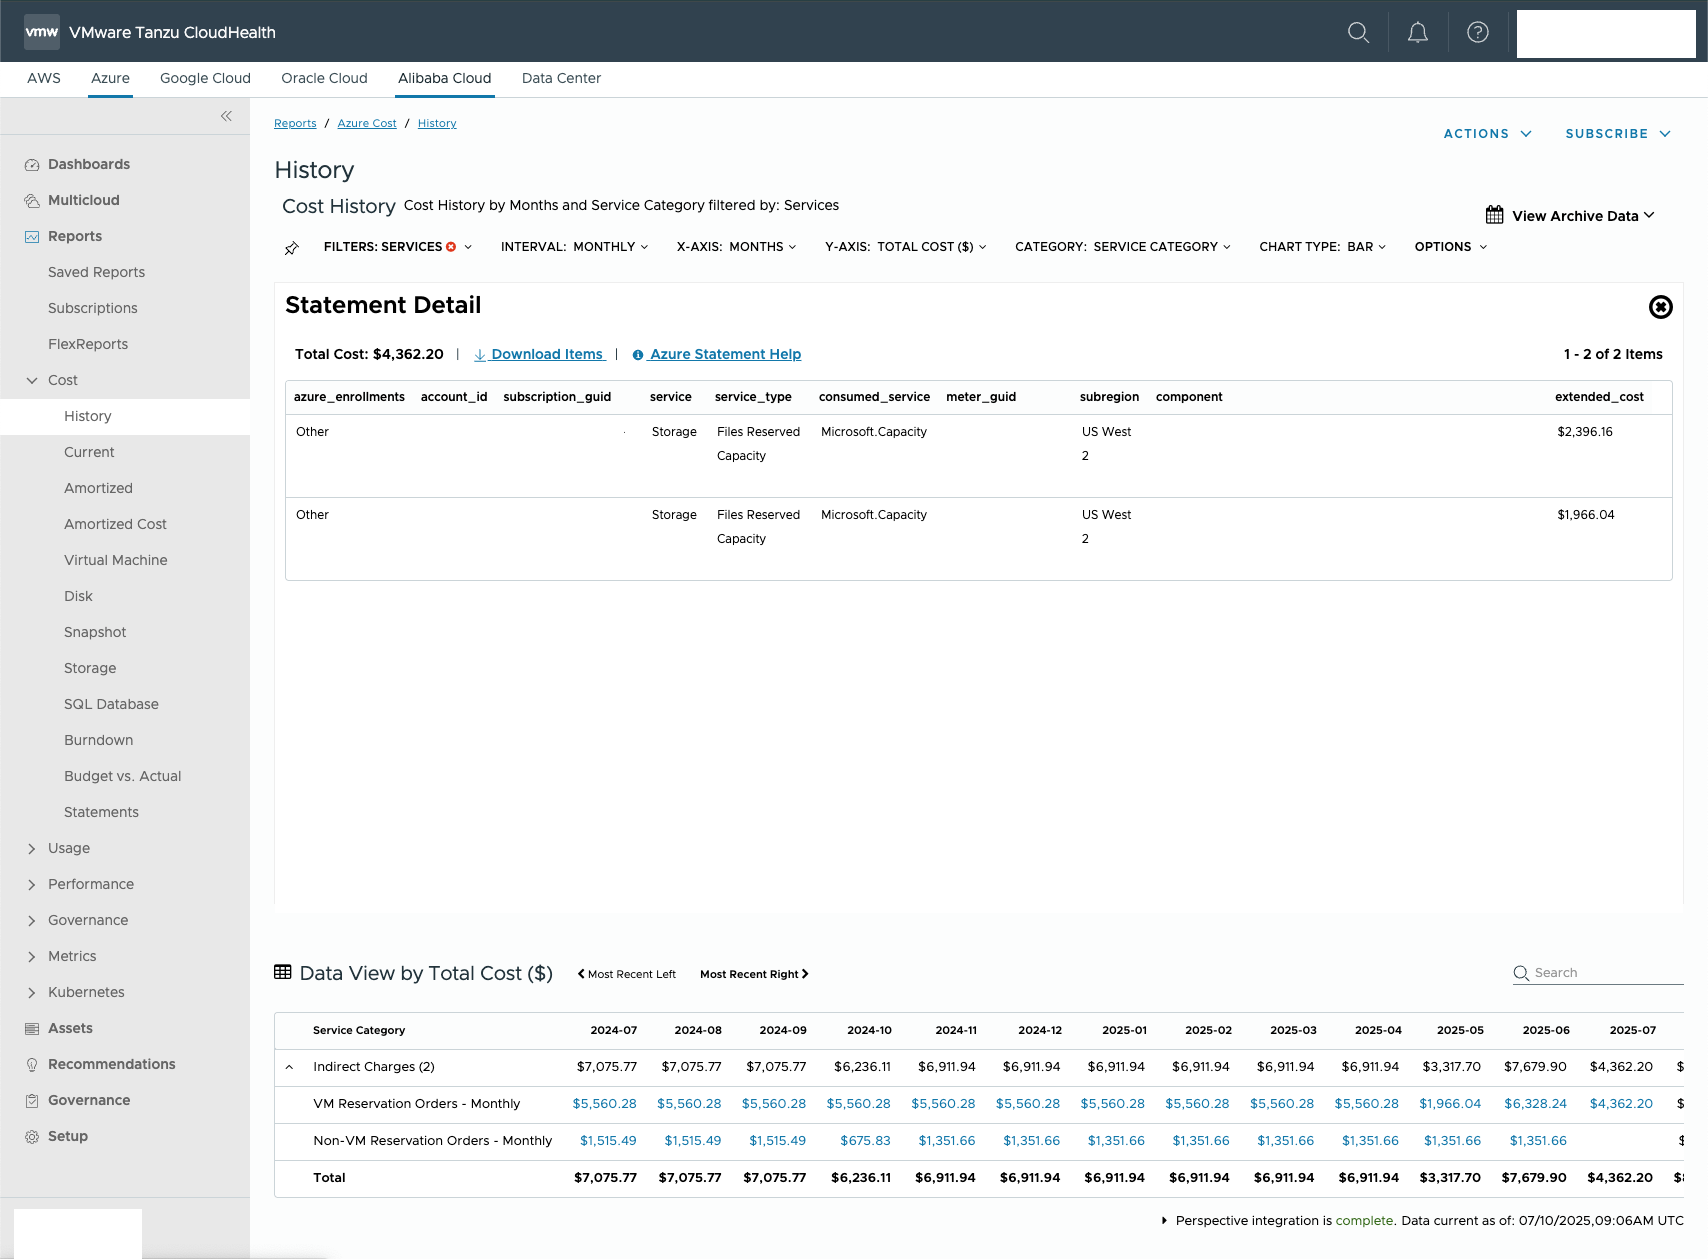
Task: Collapse the left sidebar with double chevron
Action: tap(226, 116)
